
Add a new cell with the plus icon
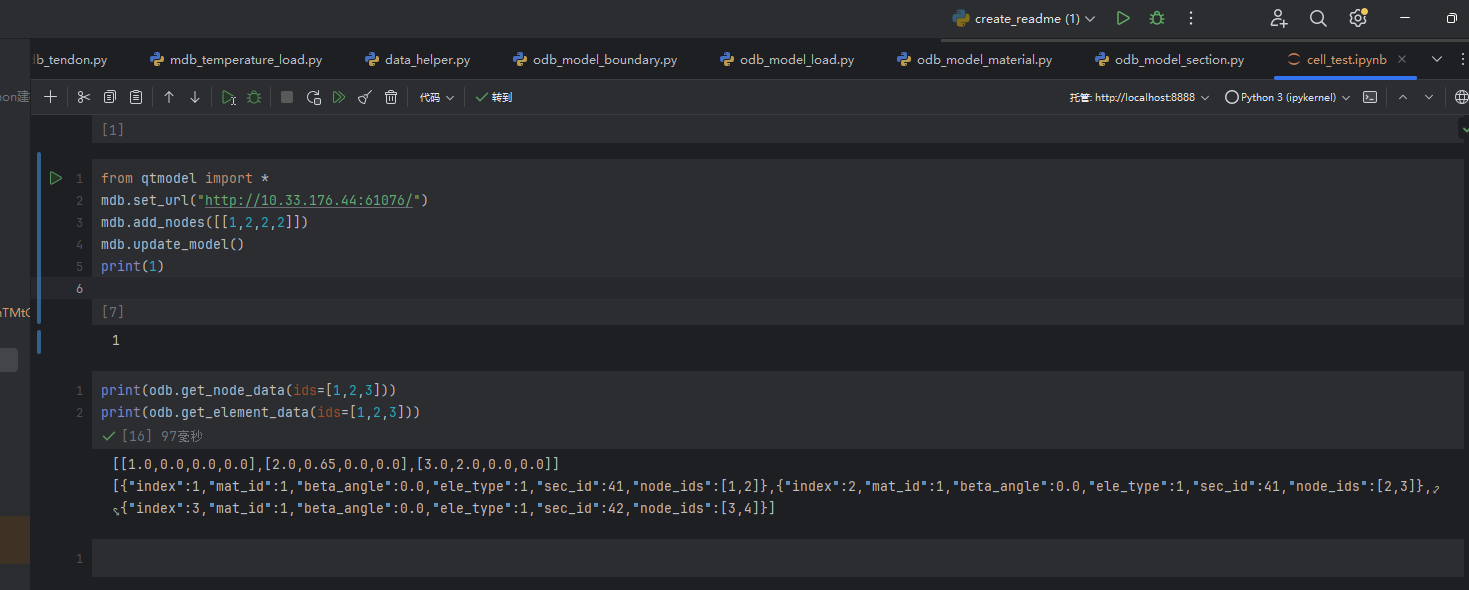51,97
